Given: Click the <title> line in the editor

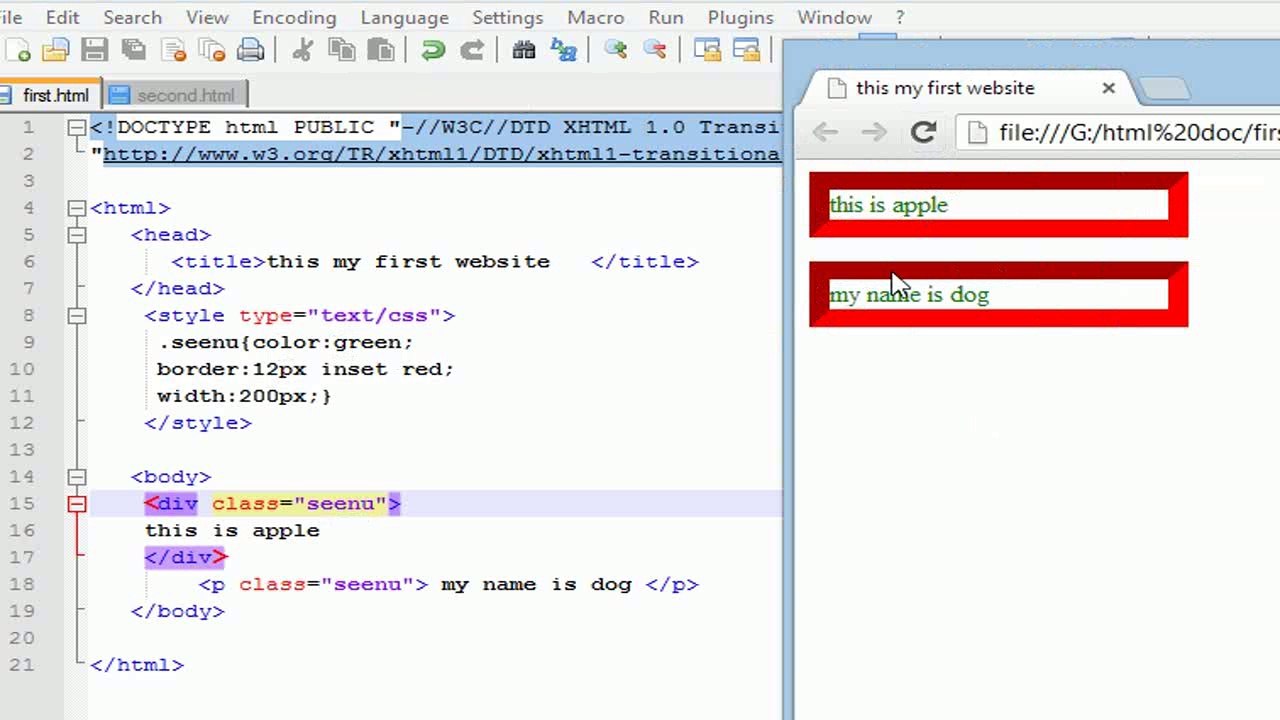Looking at the screenshot, I should (435, 262).
